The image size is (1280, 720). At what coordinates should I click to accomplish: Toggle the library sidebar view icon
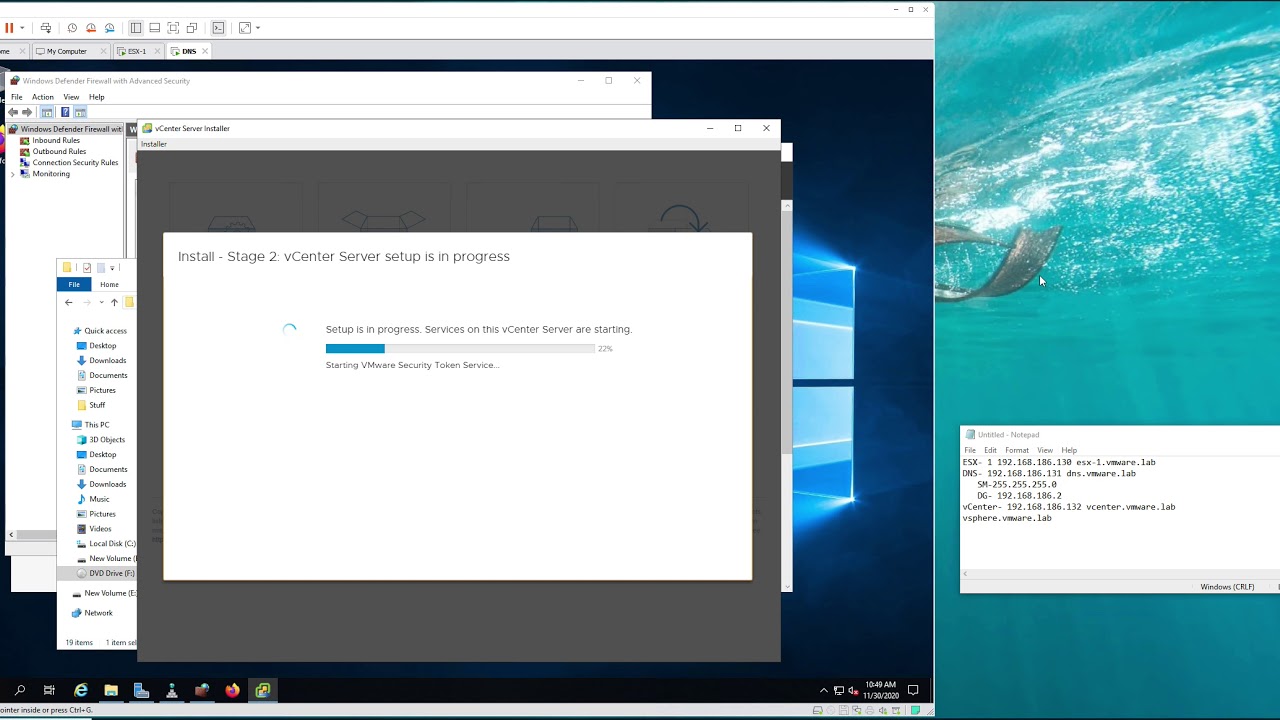tap(136, 28)
